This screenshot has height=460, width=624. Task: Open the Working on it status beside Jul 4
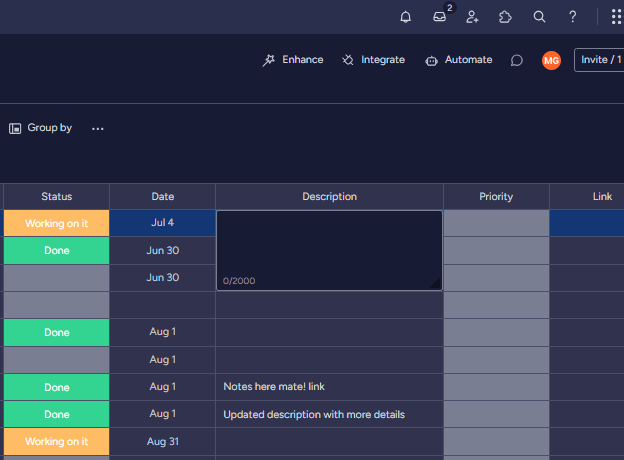(57, 223)
